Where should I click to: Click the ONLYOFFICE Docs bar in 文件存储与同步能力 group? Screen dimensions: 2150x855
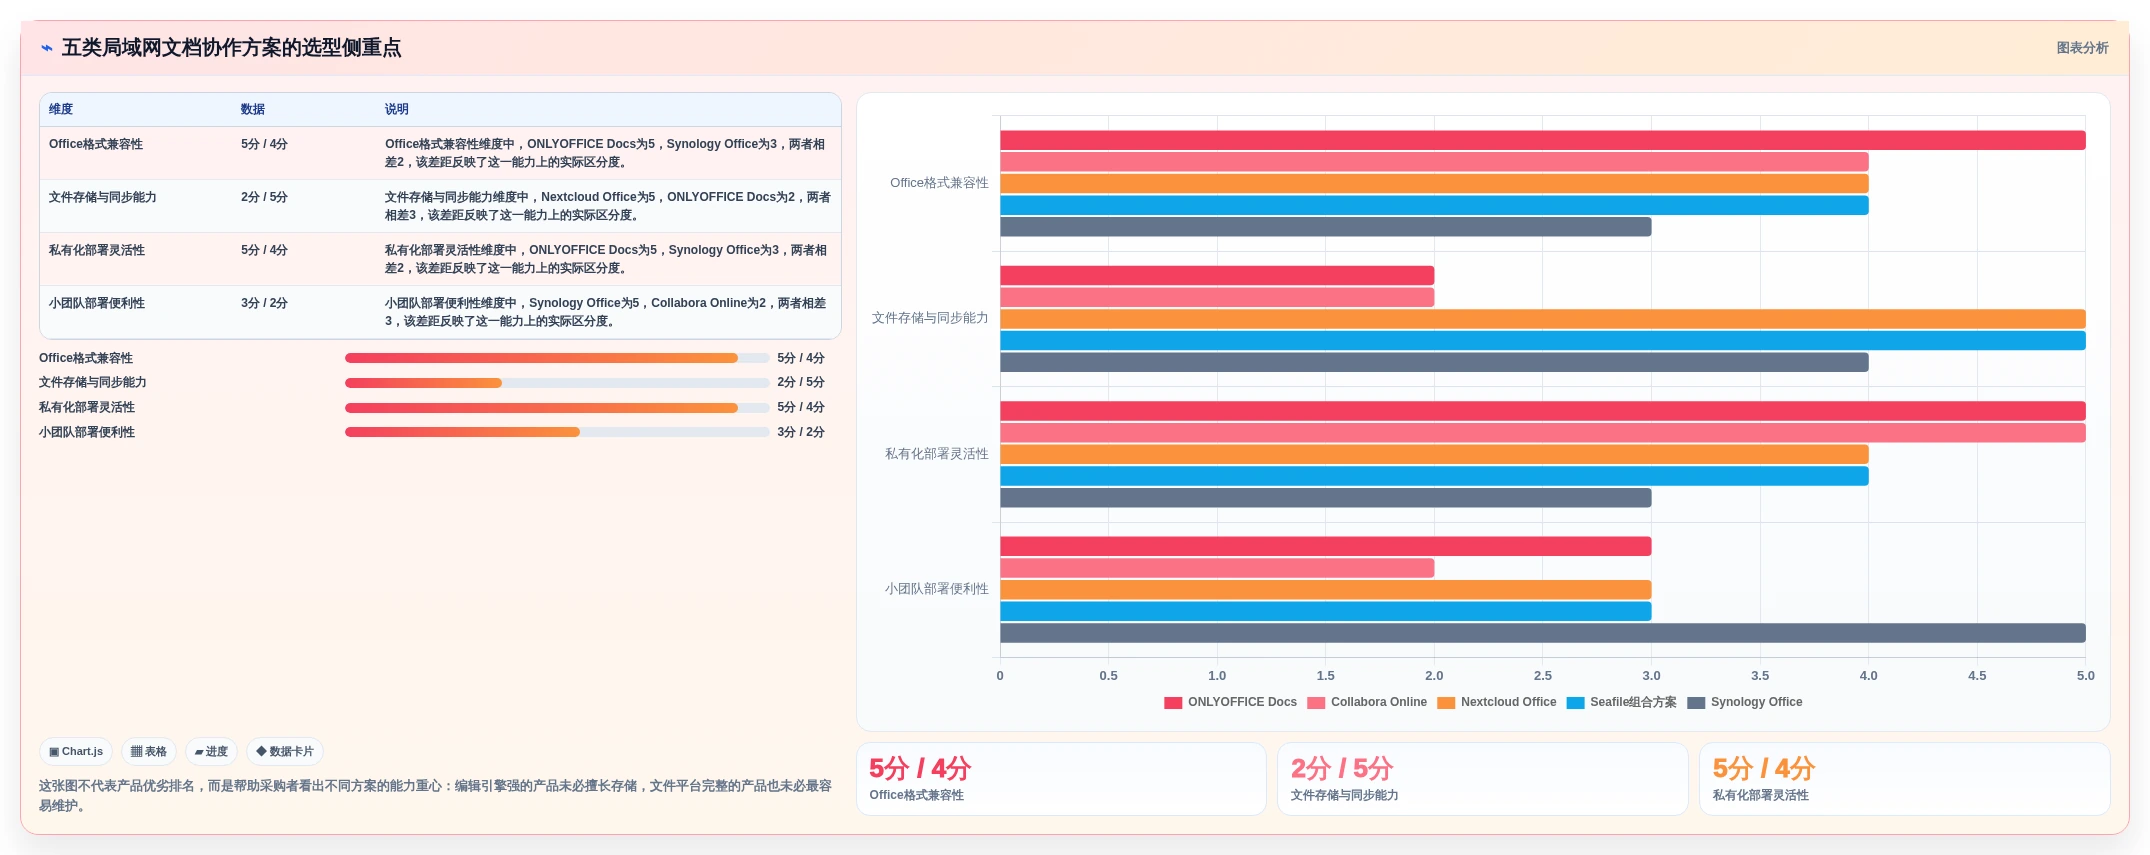[1217, 275]
